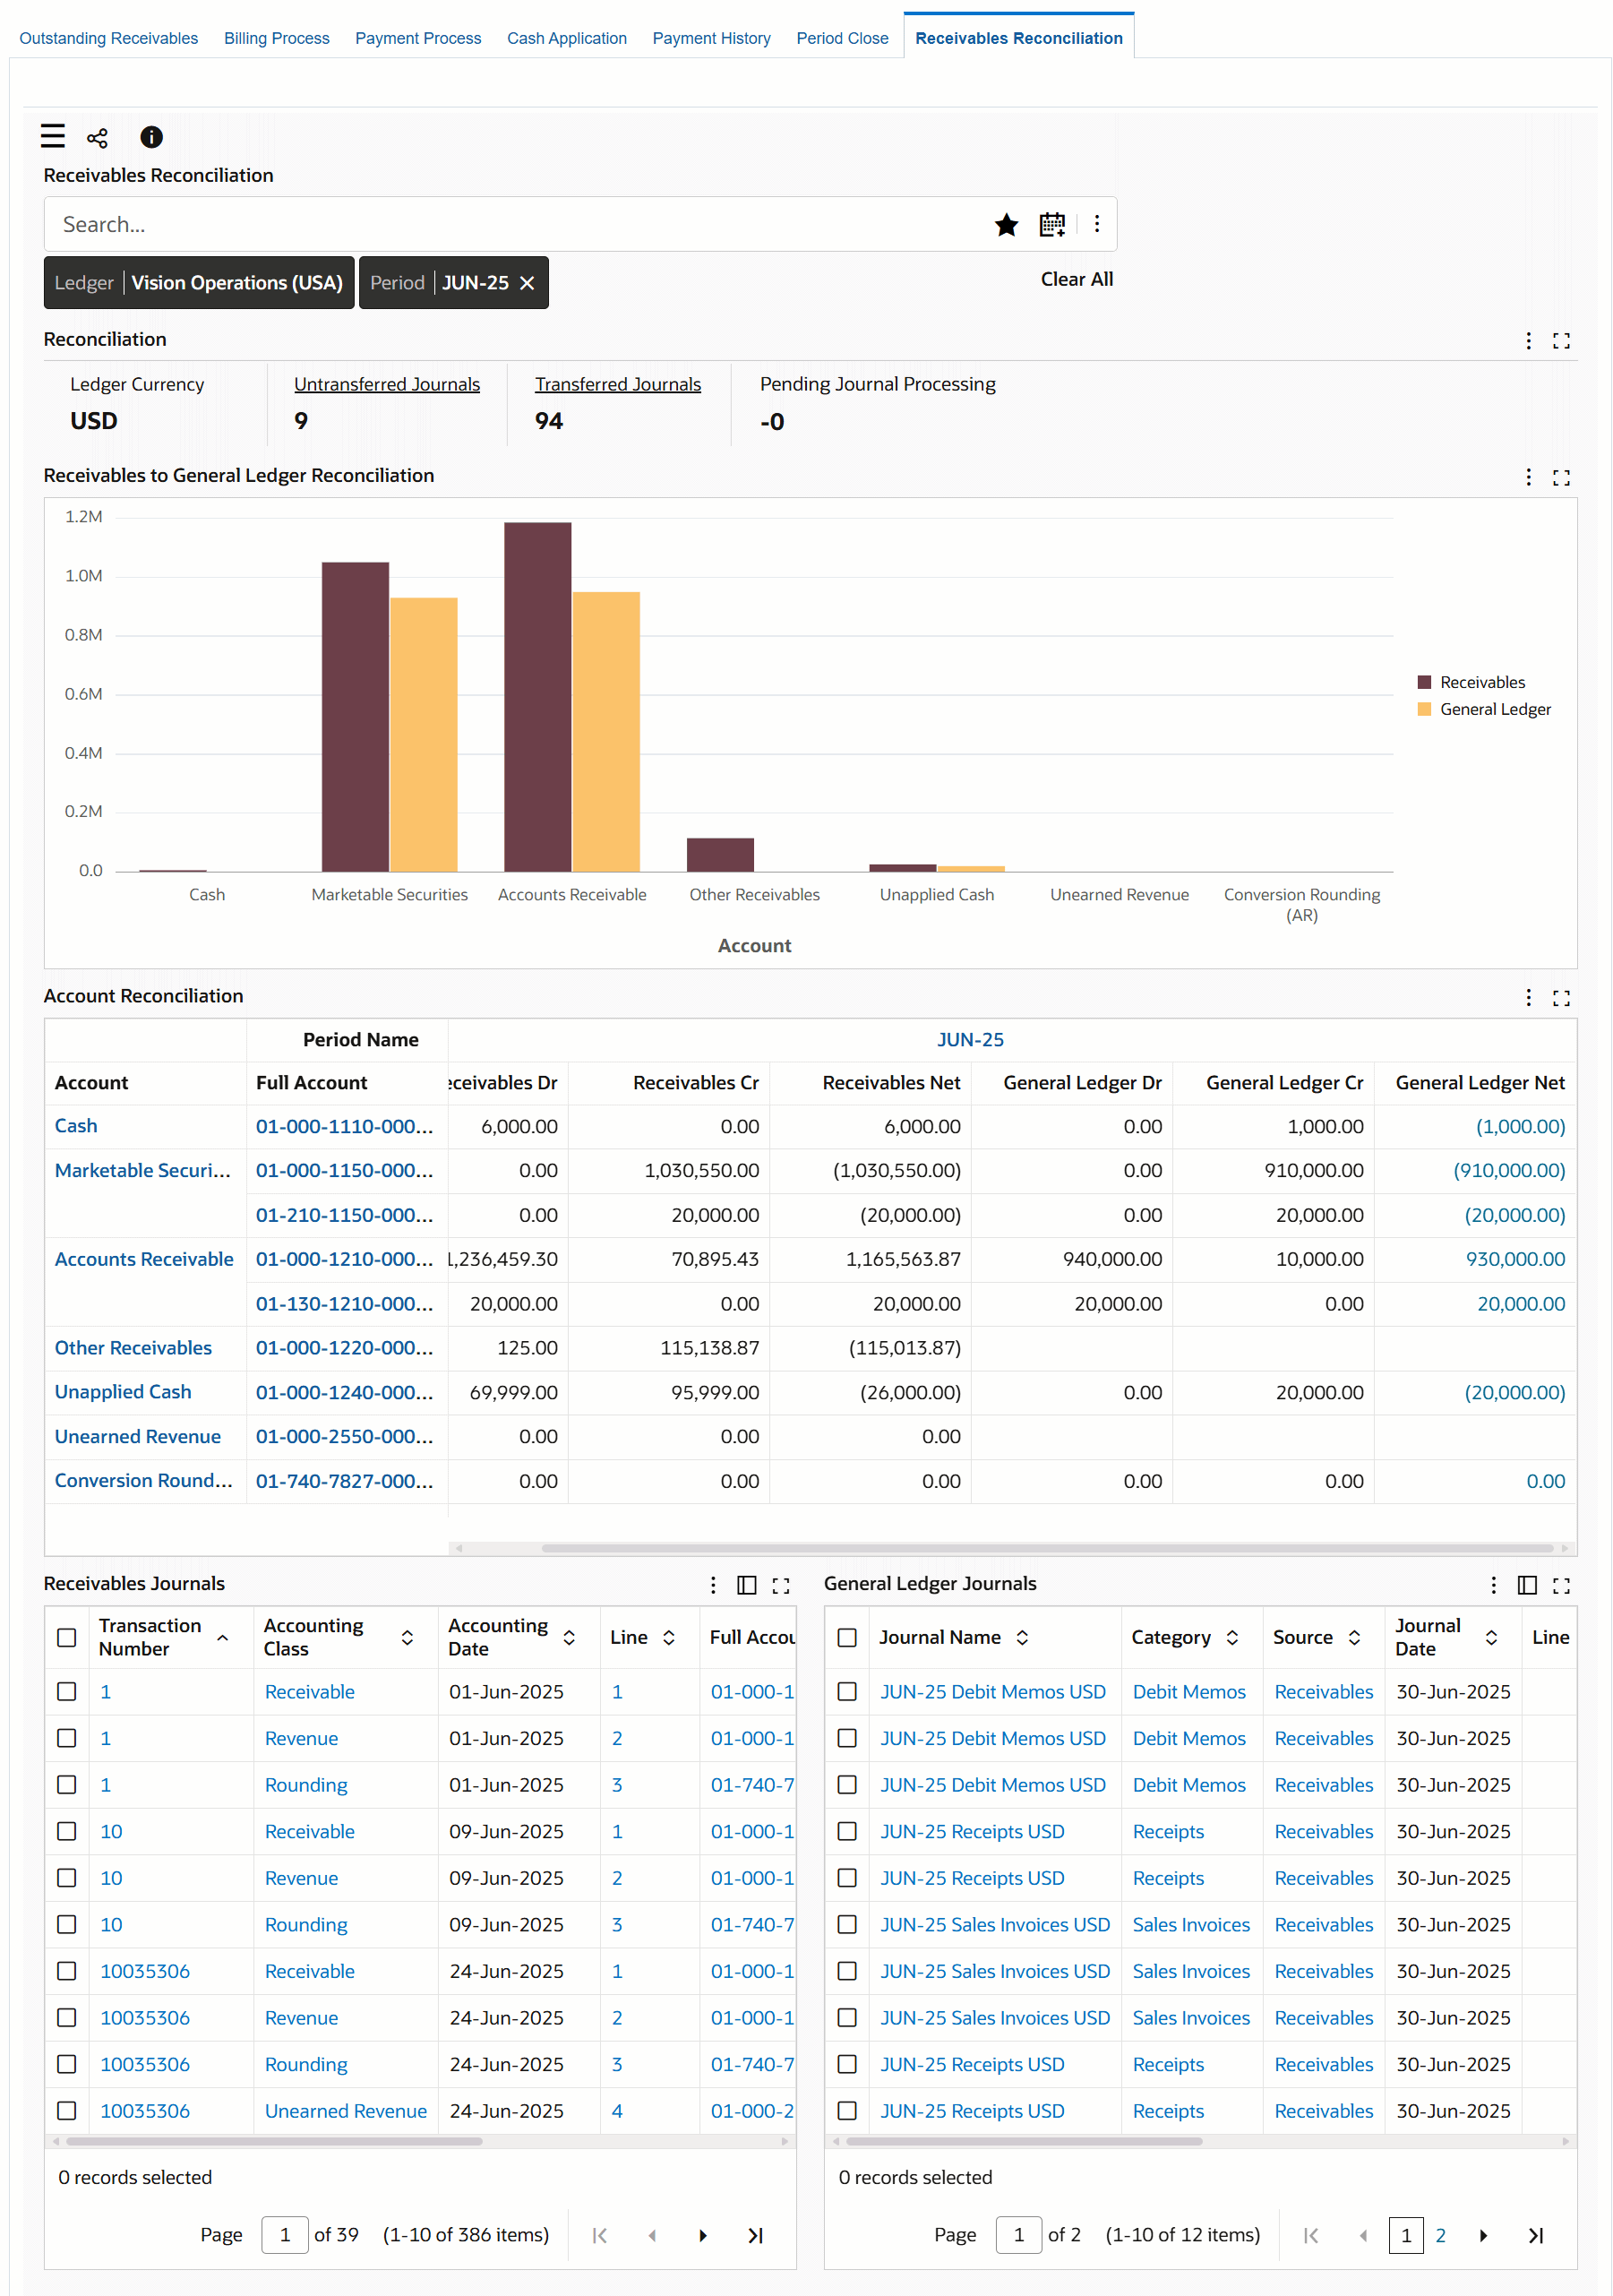Maximize the Receivables to General Ledger chart

click(1561, 477)
